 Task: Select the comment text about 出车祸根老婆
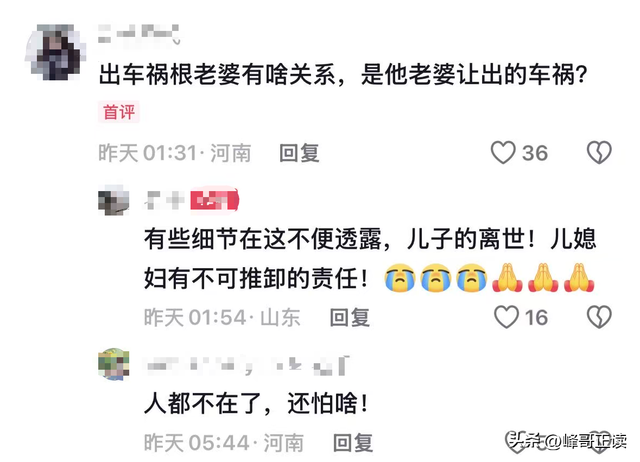(x=343, y=75)
